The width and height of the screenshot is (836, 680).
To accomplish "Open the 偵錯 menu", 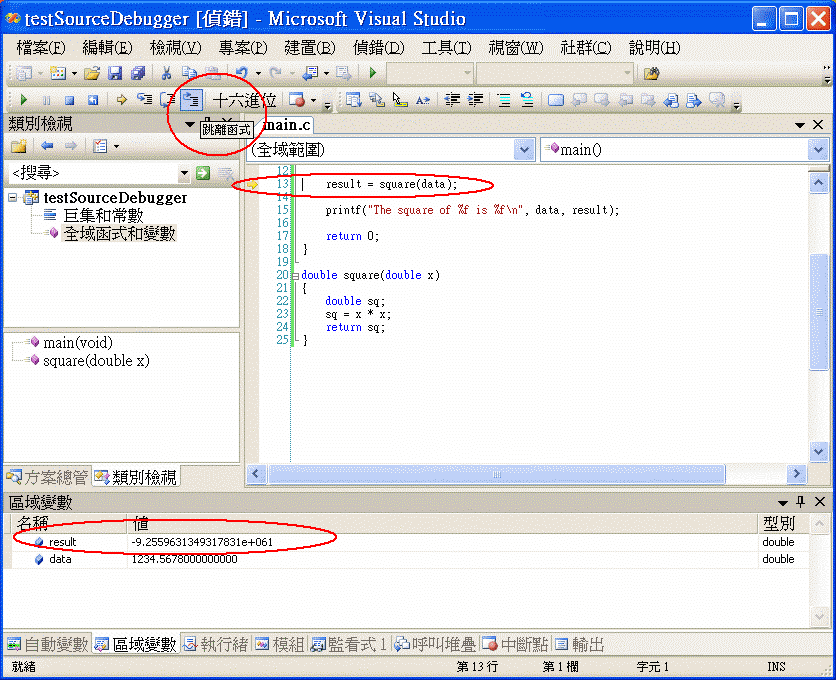I will tap(379, 48).
